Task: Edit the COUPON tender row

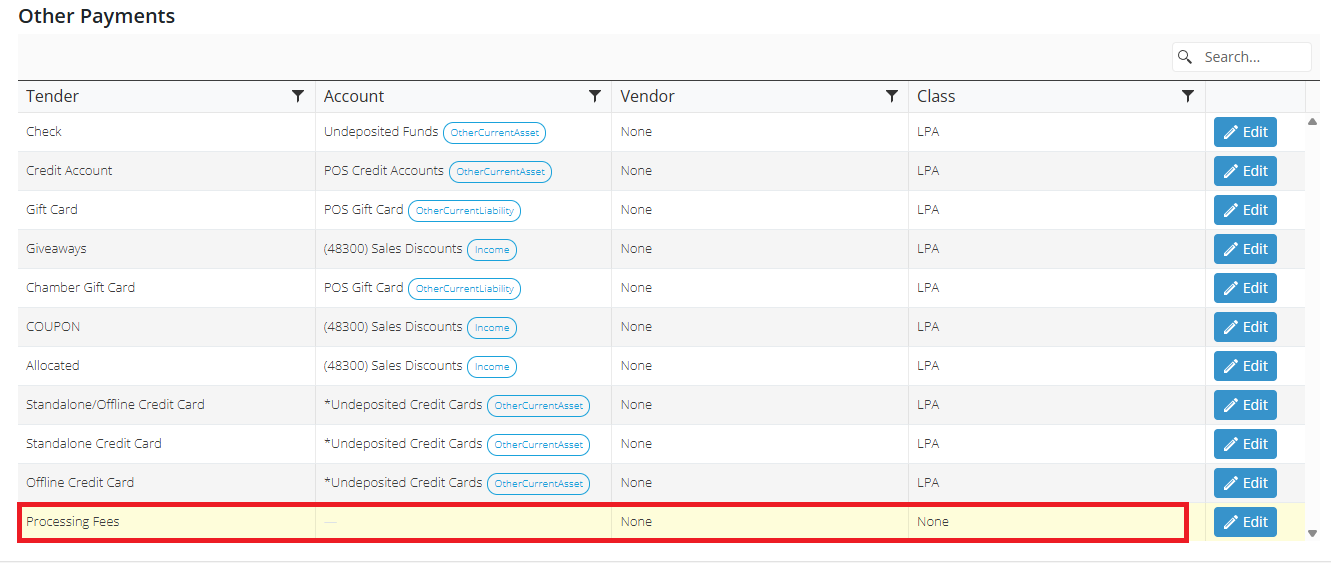Action: [x=1245, y=327]
